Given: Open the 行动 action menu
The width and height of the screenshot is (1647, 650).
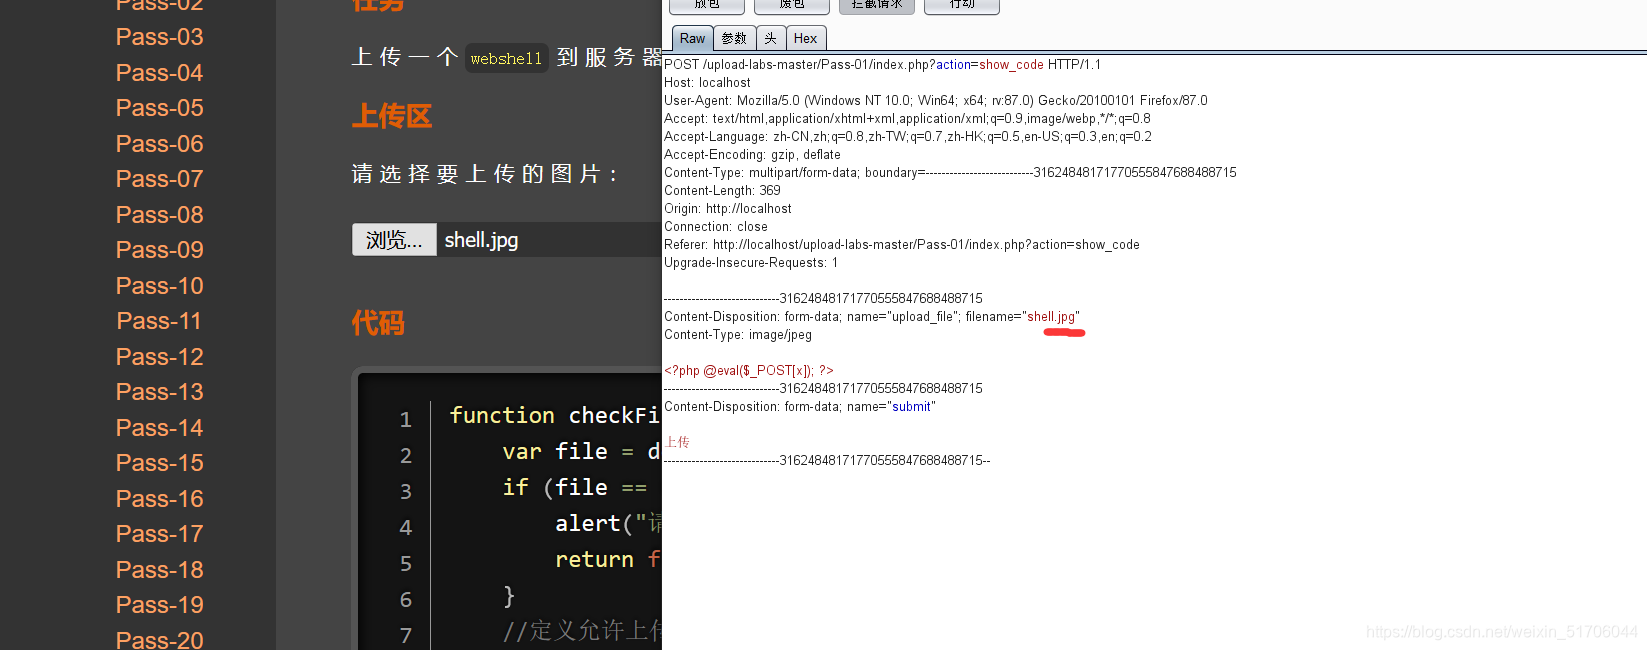Looking at the screenshot, I should point(962,6).
